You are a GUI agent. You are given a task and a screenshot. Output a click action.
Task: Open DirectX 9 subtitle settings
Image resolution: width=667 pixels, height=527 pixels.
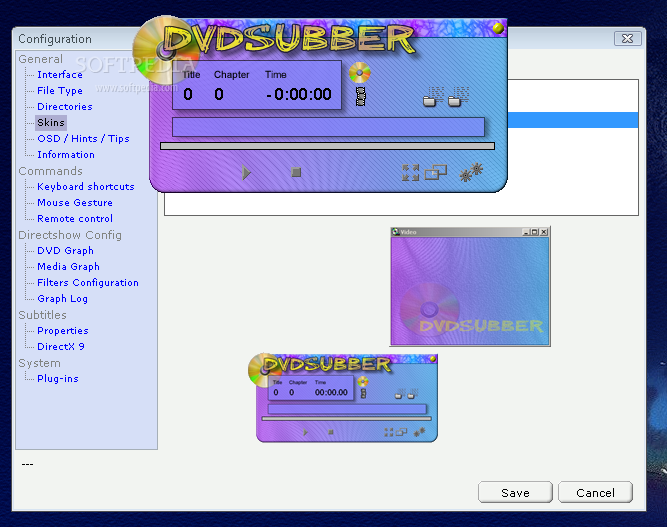(61, 346)
